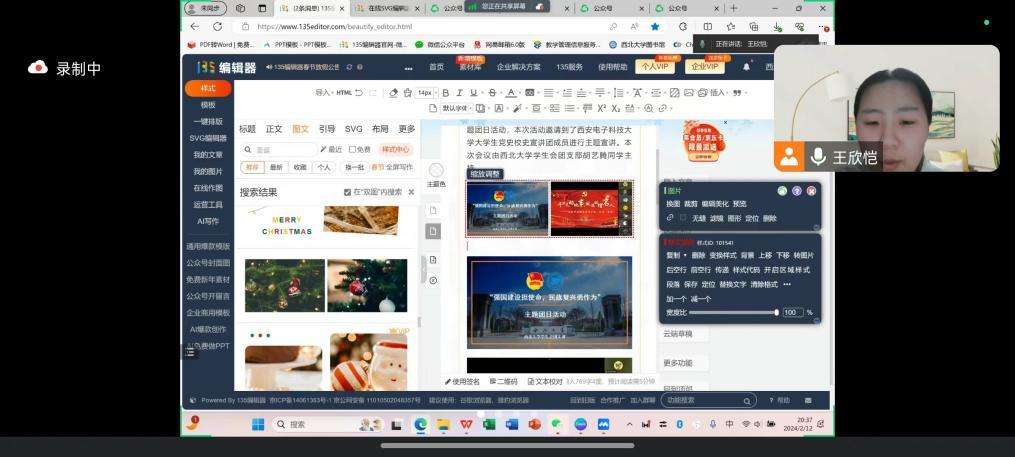1015x457 pixels.
Task: Switch to the 标题 style tab
Action: 247,129
